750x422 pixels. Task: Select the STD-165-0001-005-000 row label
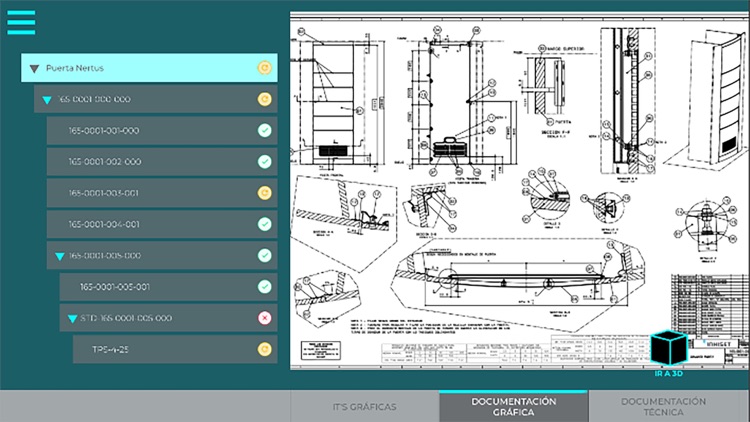pyautogui.click(x=126, y=318)
